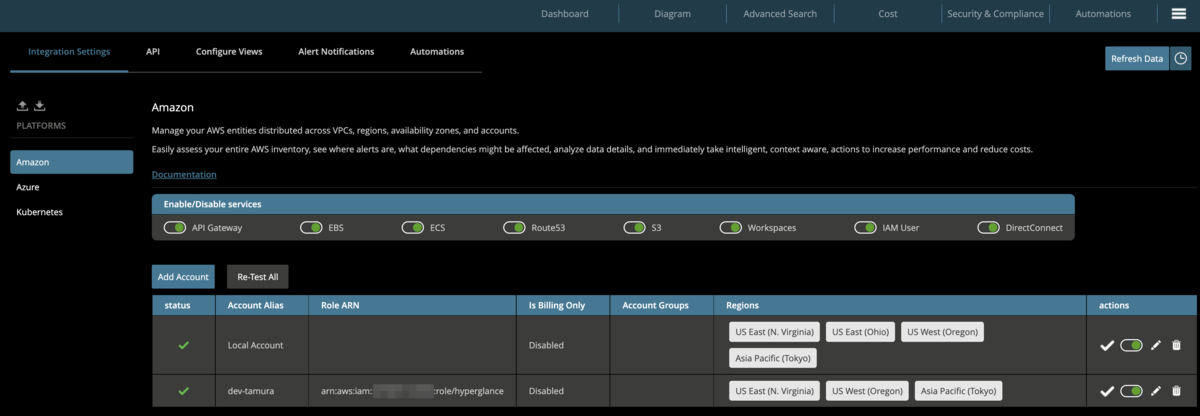Click Local Account's US West (Oregon) tag
This screenshot has height=416, width=1200.
click(943, 331)
